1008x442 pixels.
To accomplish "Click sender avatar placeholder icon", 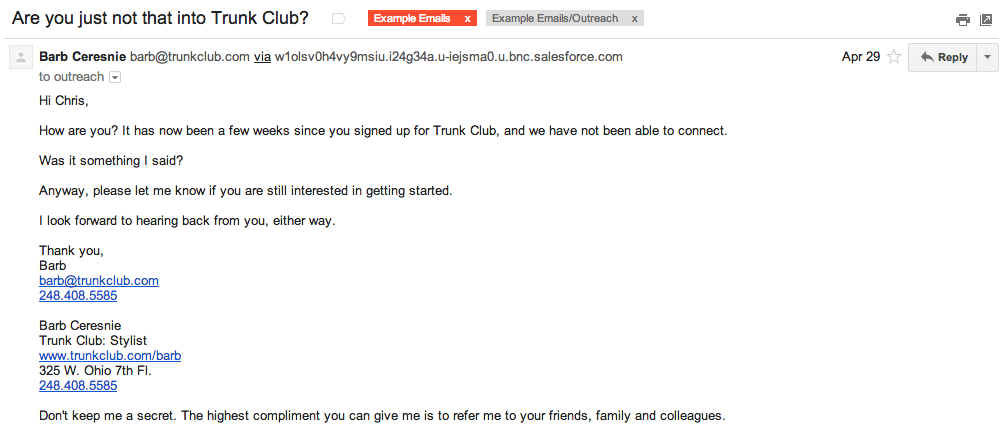I will pos(18,58).
